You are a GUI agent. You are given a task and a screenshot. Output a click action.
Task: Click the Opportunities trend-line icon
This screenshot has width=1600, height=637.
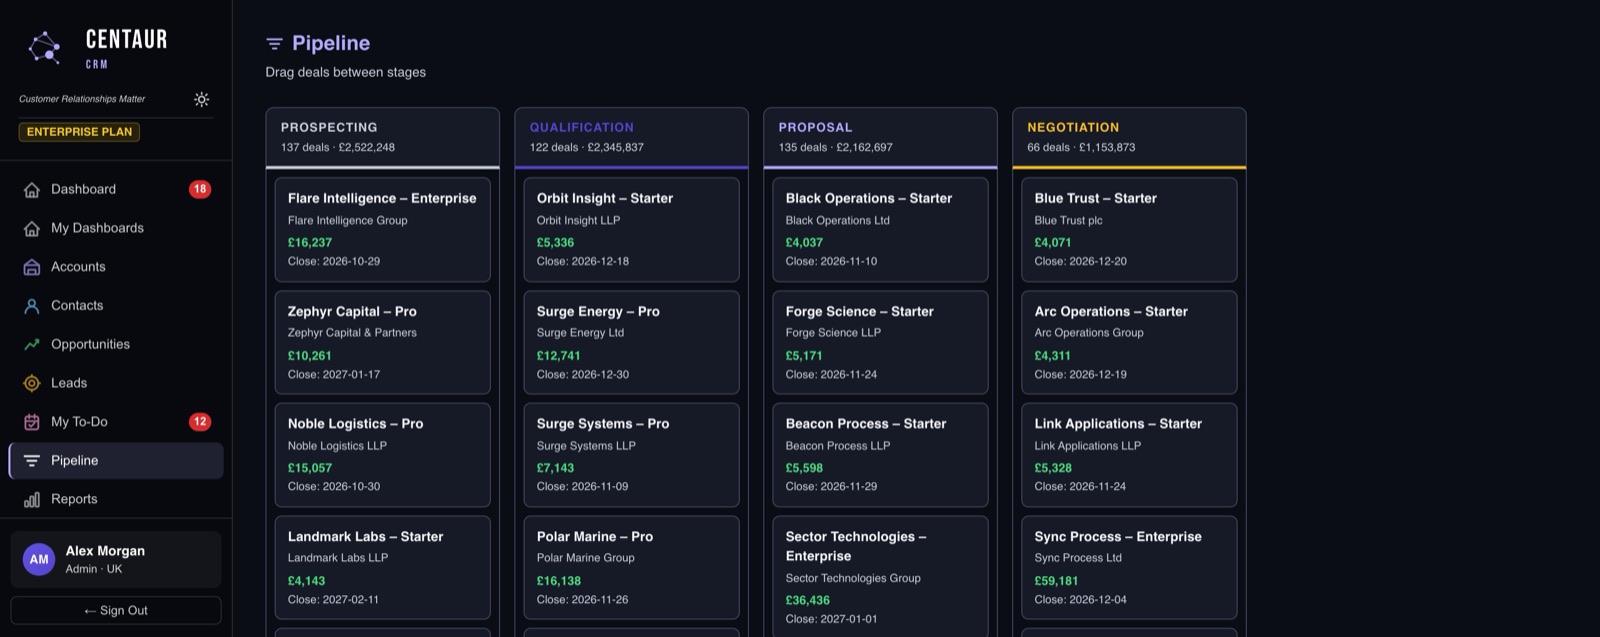pos(32,344)
